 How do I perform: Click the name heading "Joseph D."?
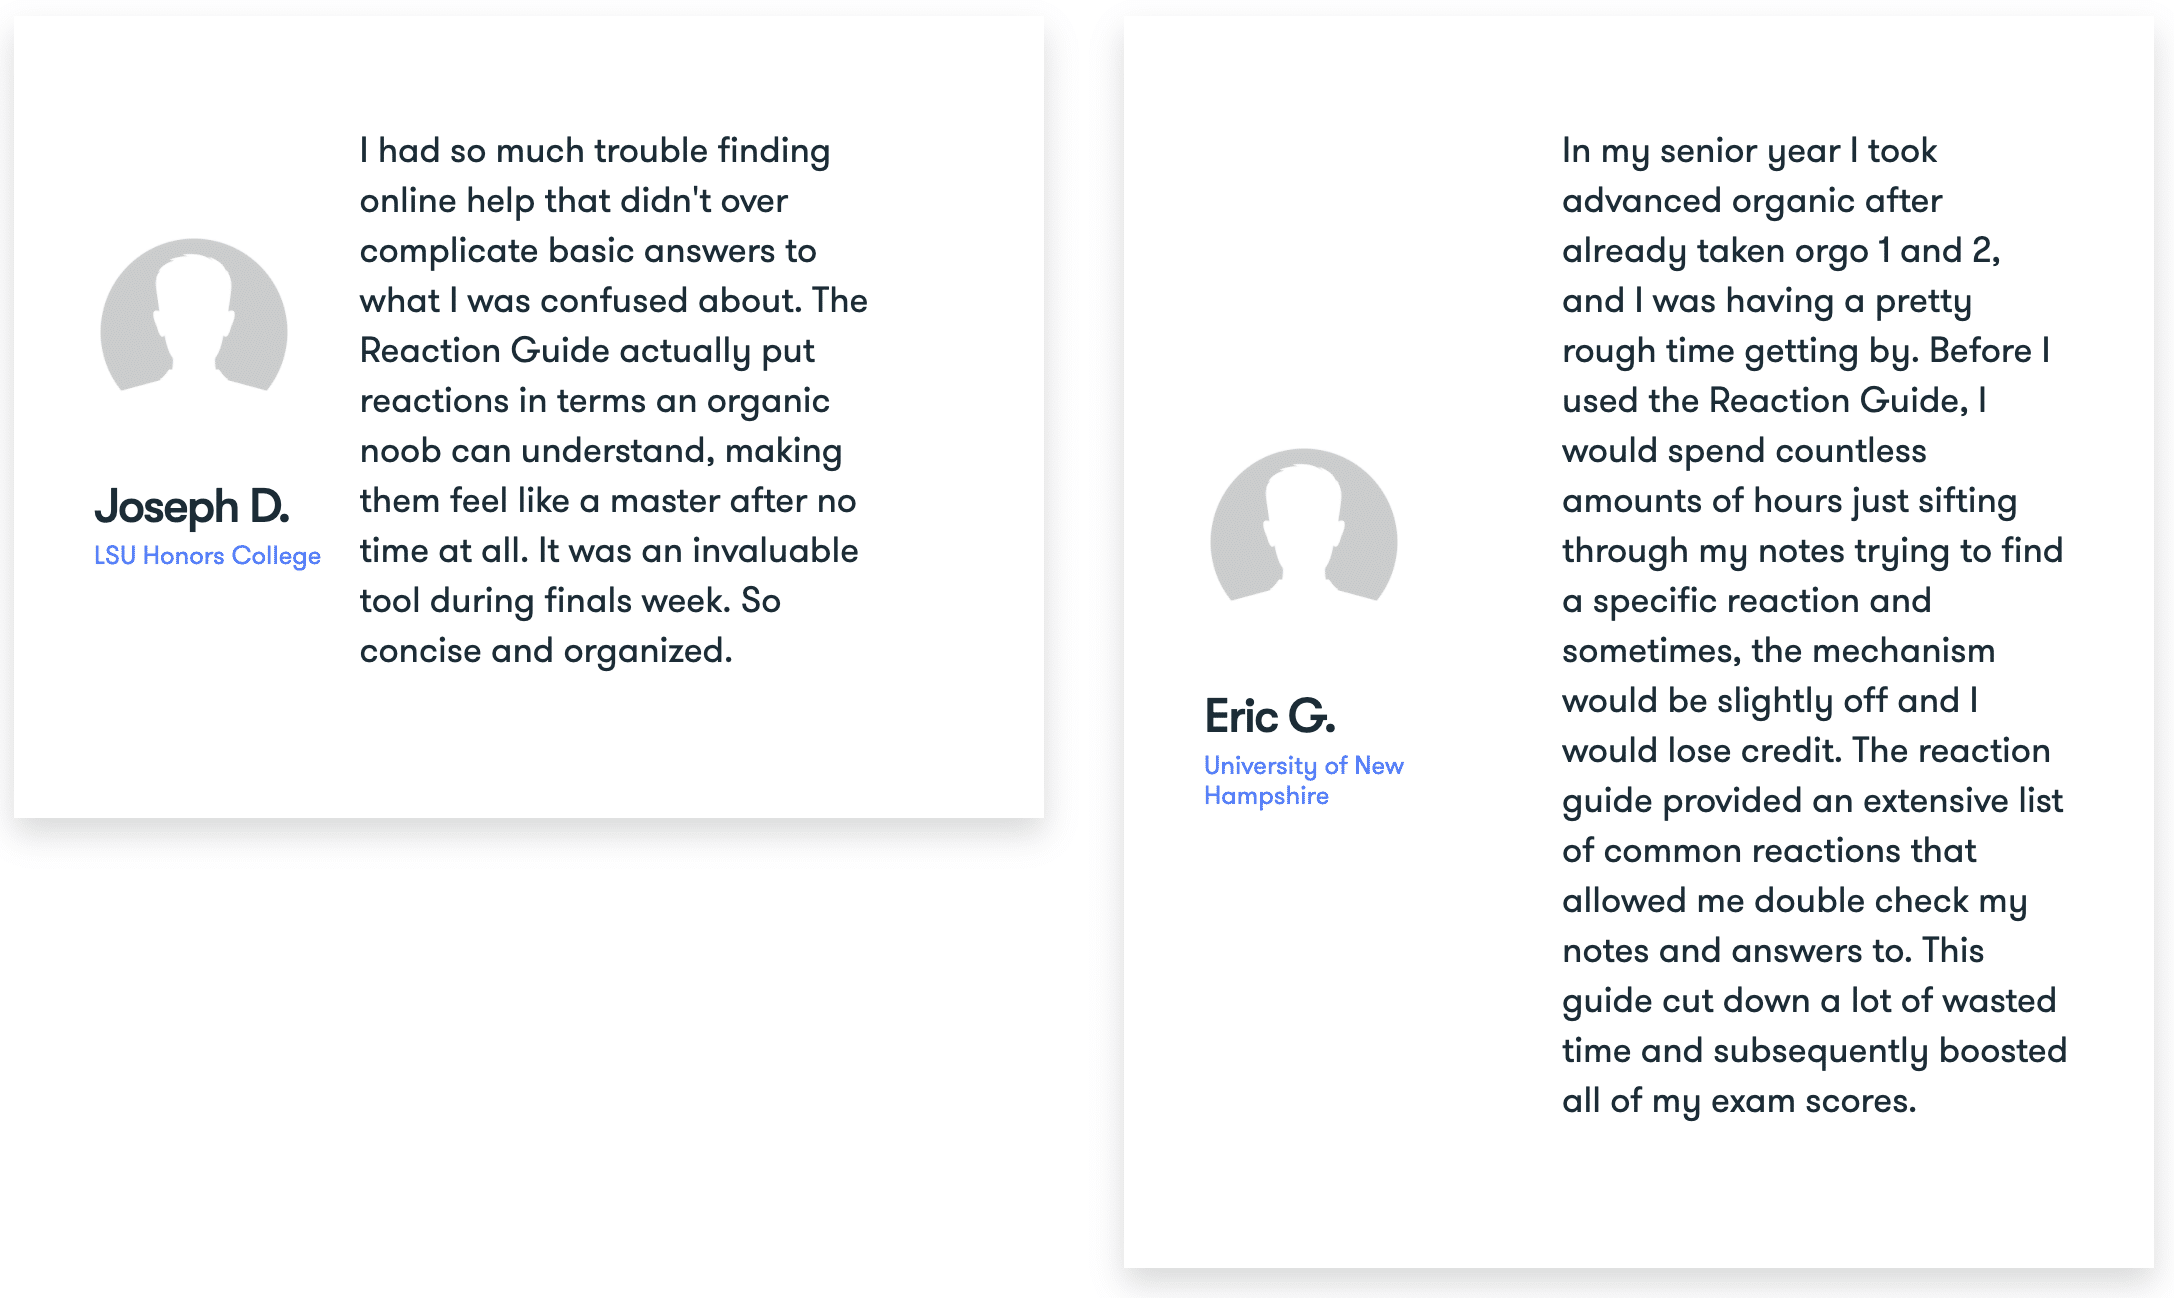coord(192,507)
